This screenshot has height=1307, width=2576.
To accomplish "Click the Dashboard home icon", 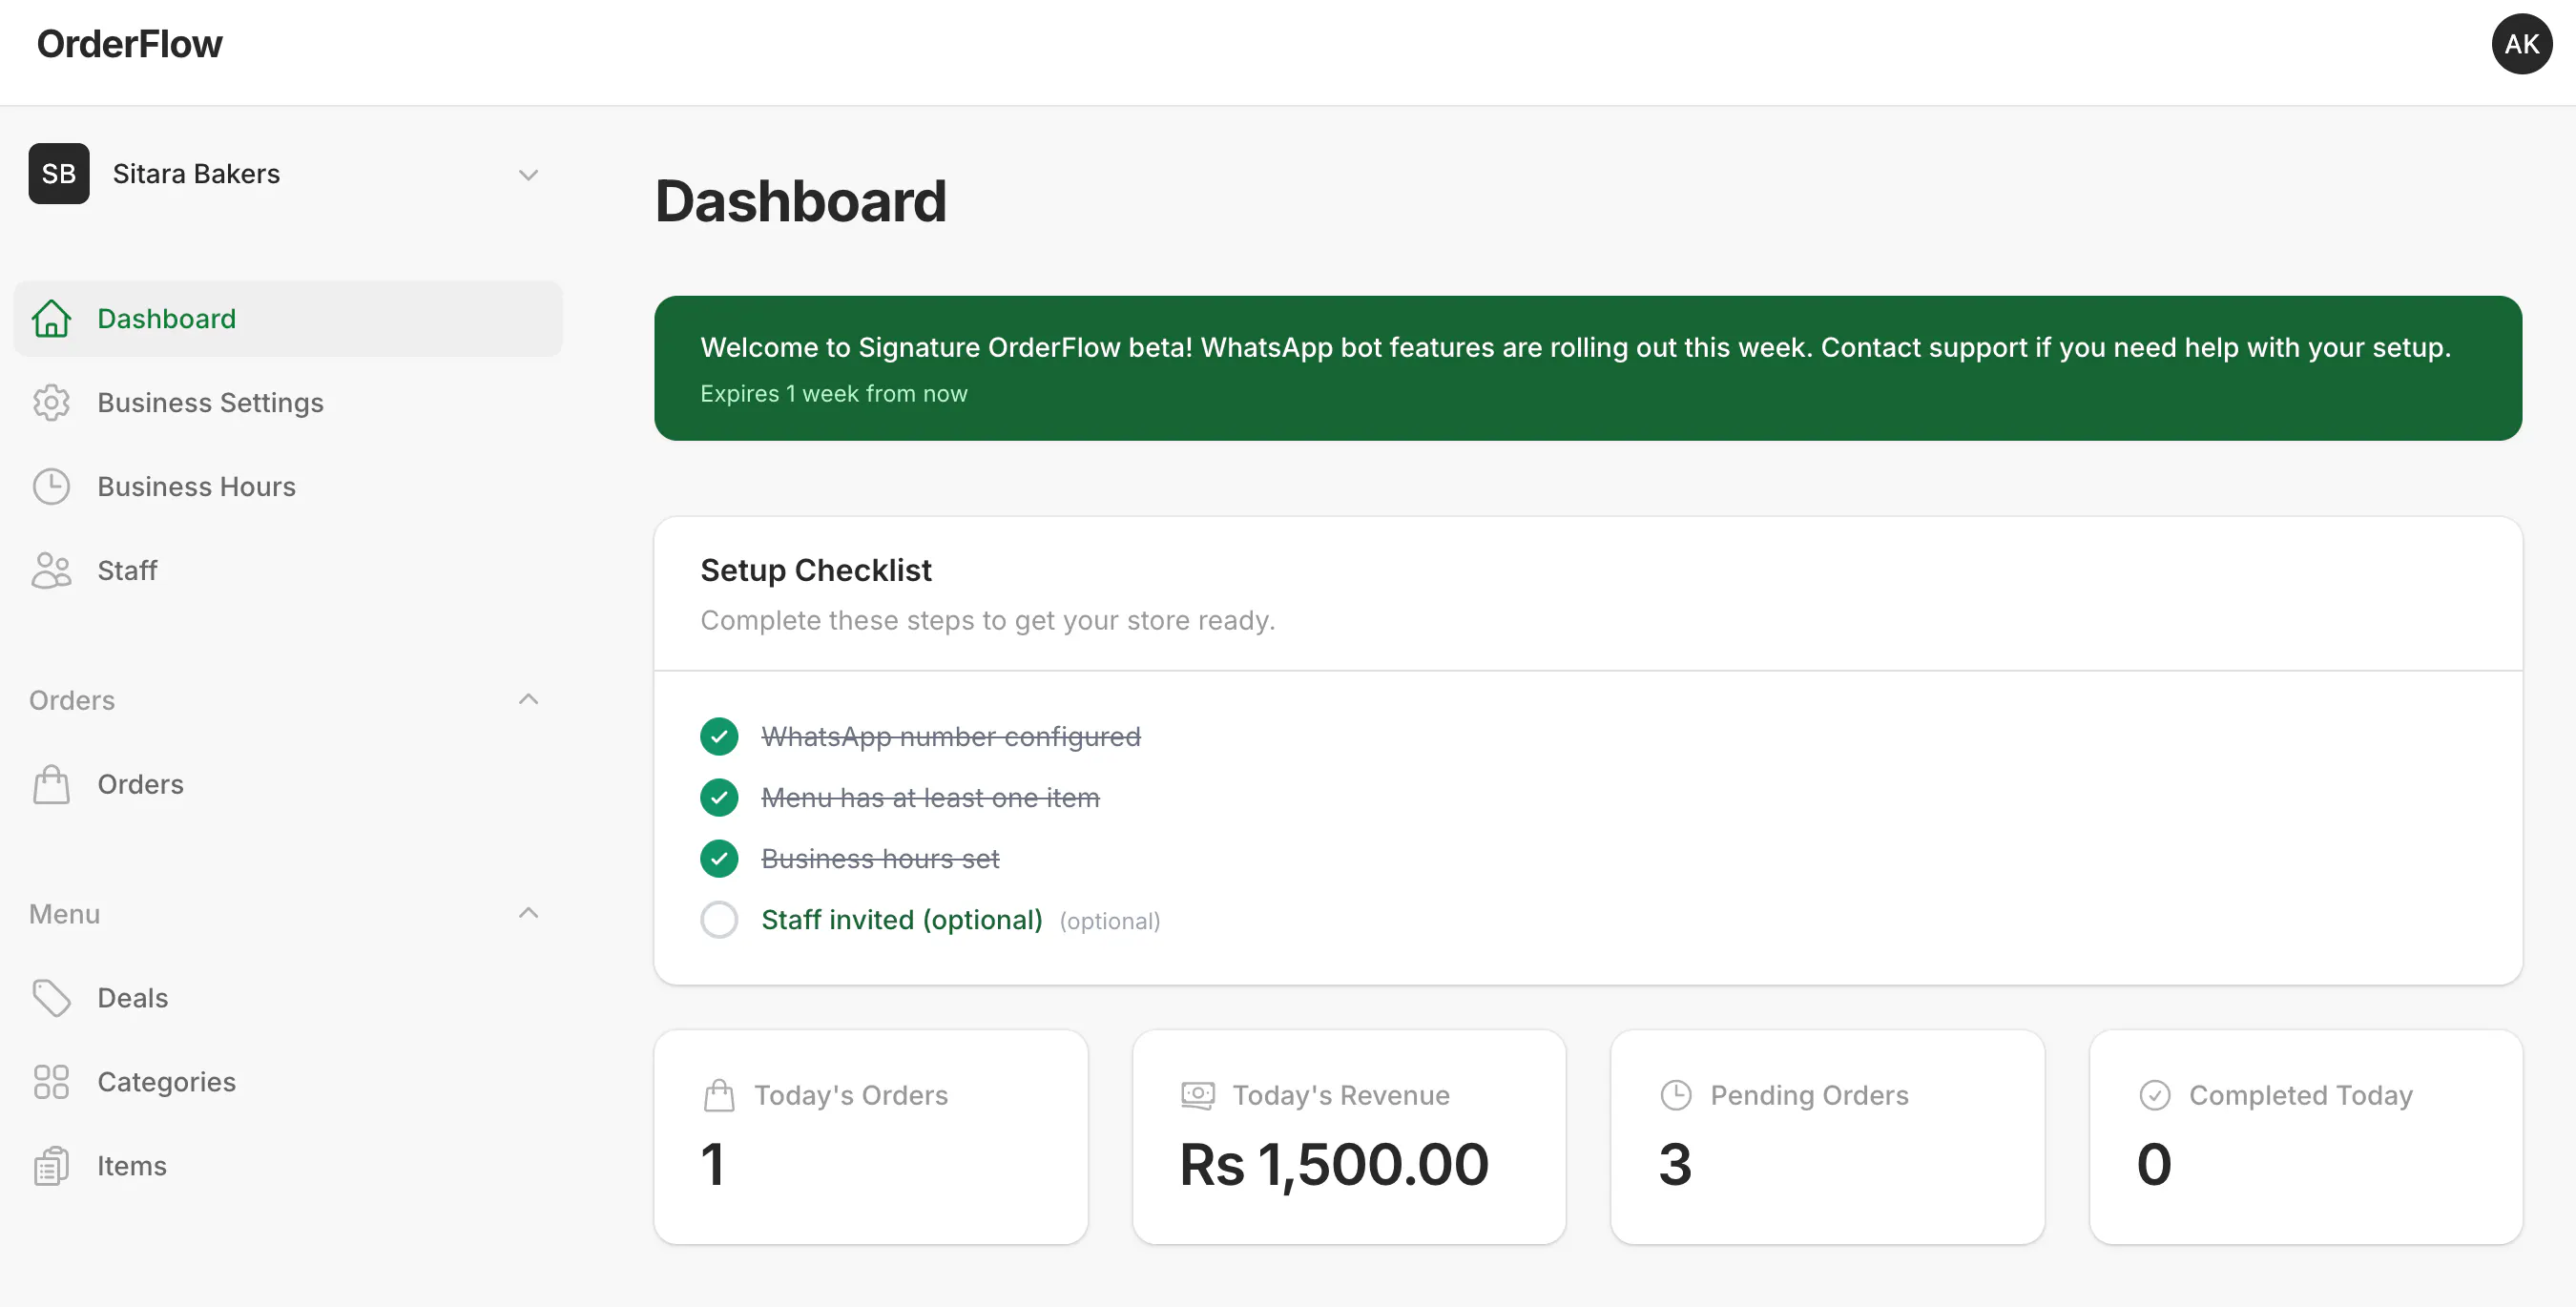I will [x=51, y=319].
